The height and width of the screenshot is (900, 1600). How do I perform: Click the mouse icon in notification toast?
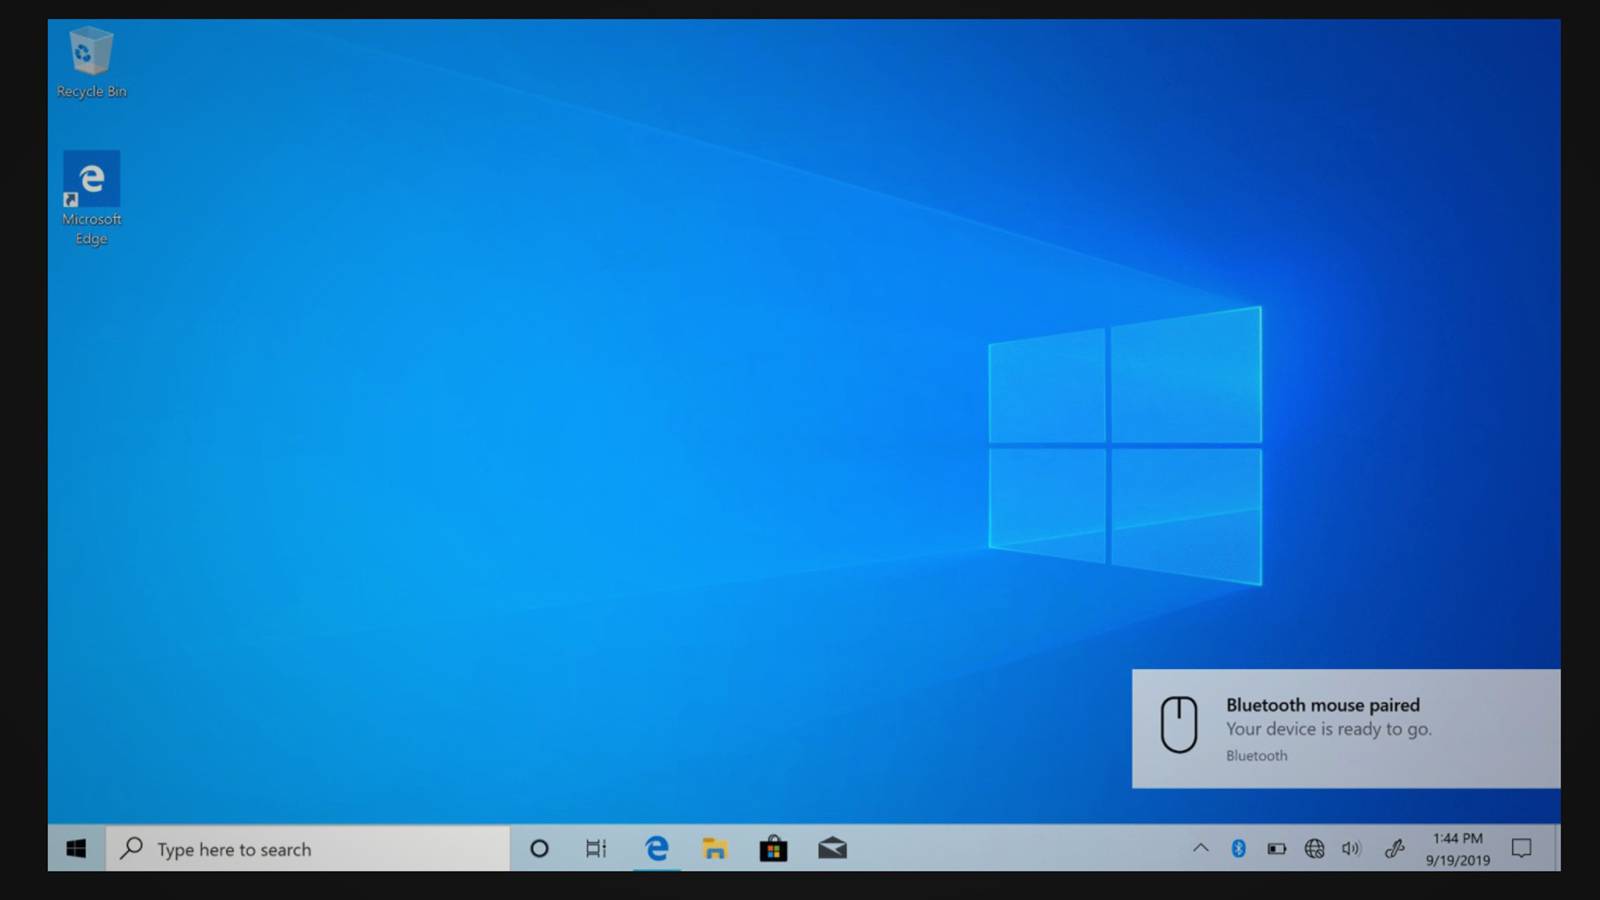tap(1179, 724)
